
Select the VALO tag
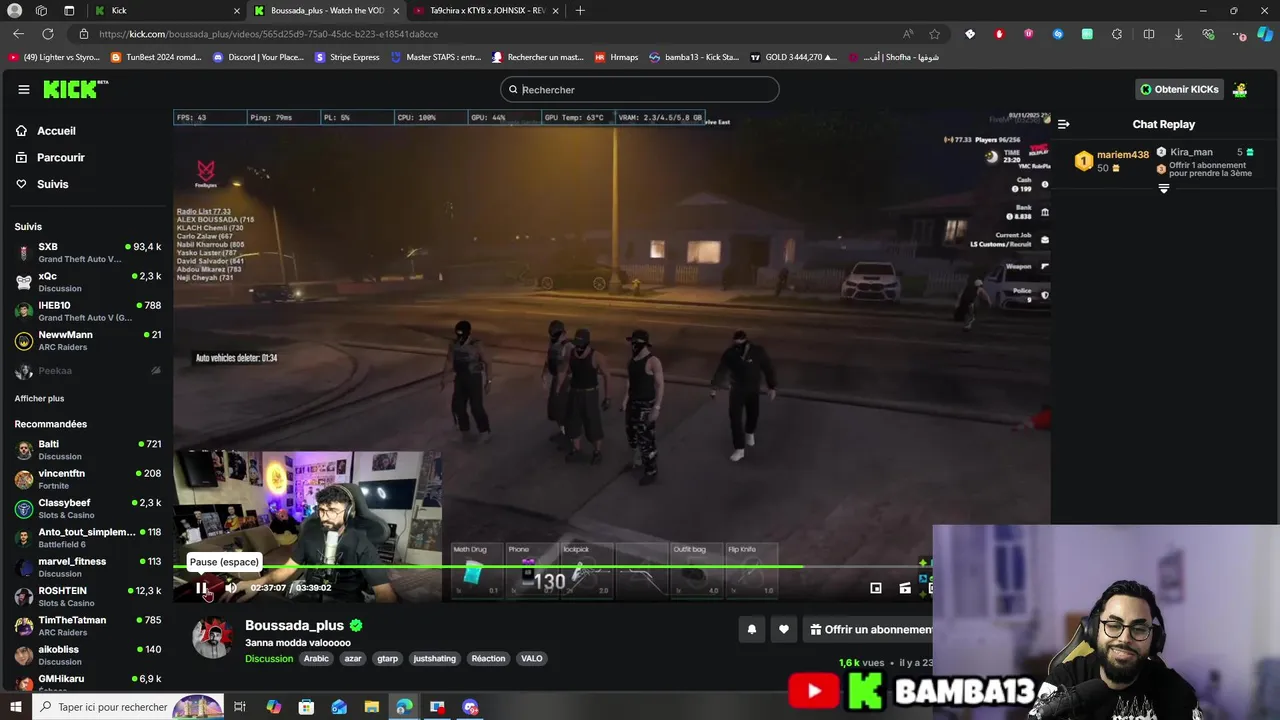coord(532,658)
